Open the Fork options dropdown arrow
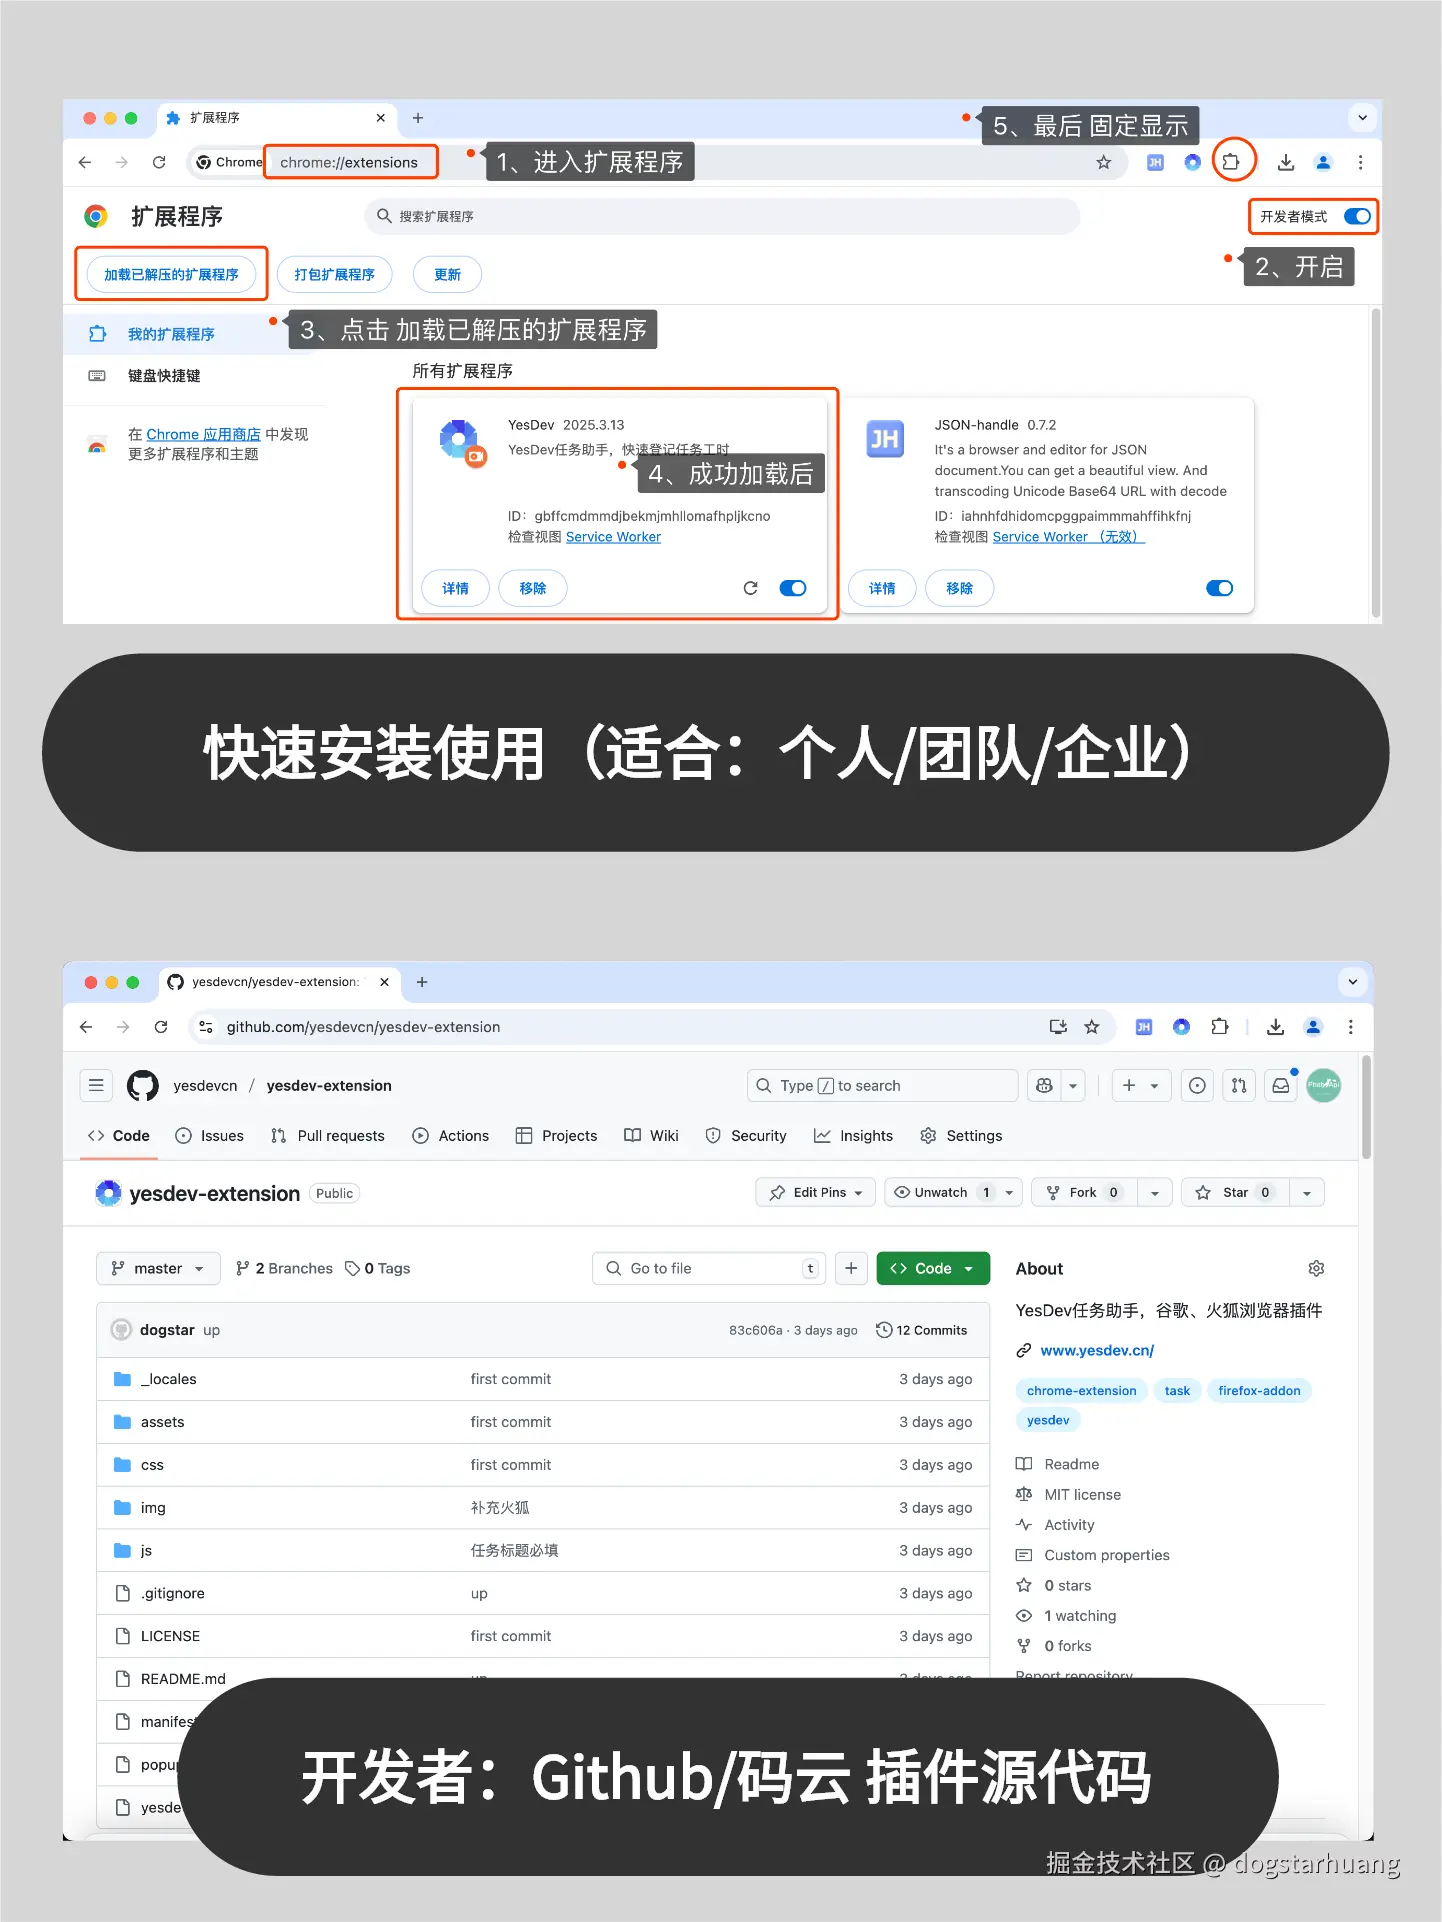The height and width of the screenshot is (1922, 1442). pos(1155,1192)
